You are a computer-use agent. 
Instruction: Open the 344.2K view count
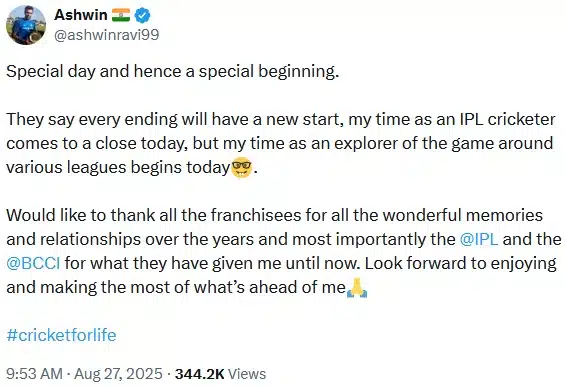[200, 374]
